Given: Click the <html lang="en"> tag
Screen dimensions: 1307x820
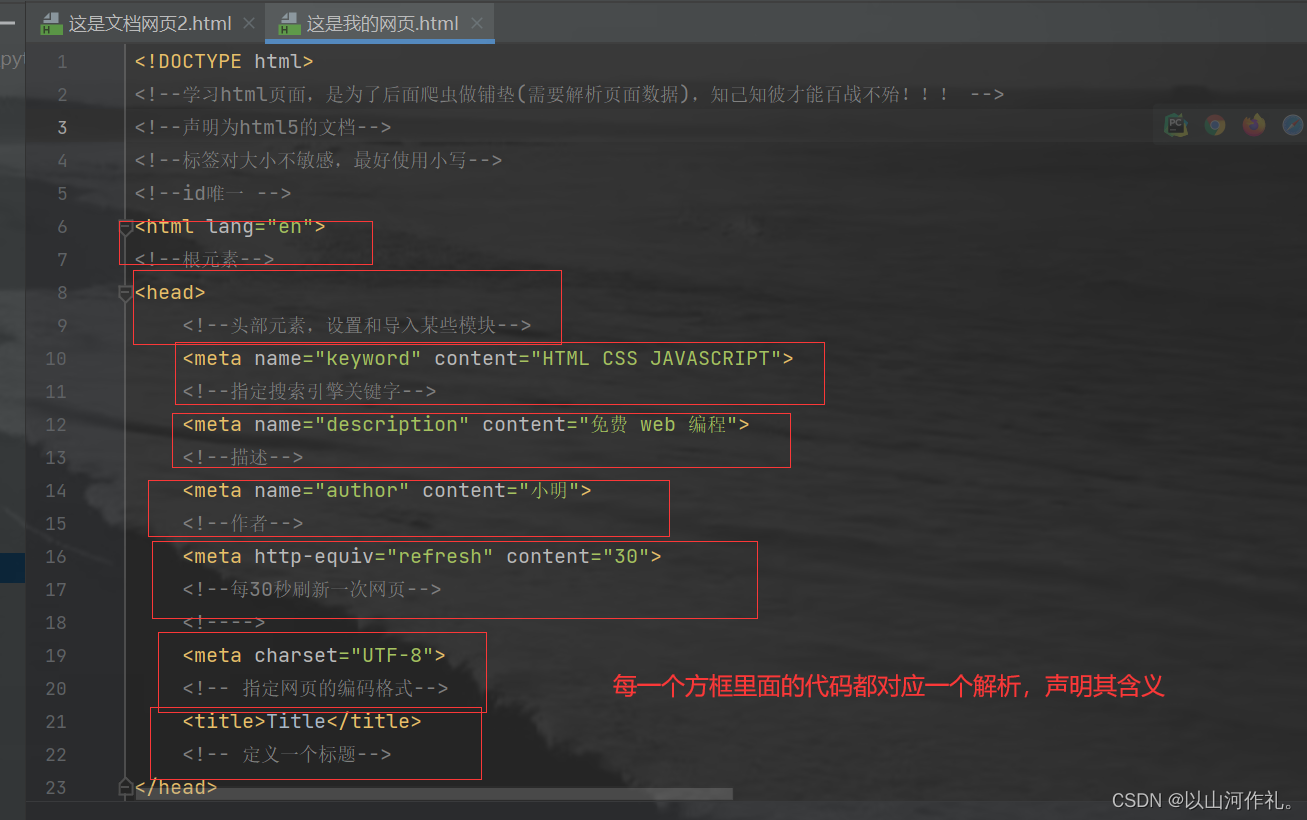Looking at the screenshot, I should (230, 227).
